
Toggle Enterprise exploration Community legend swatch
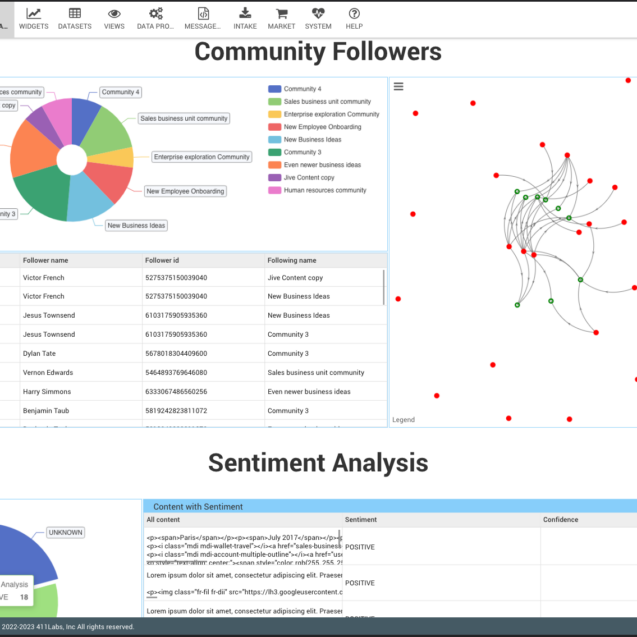[275, 114]
